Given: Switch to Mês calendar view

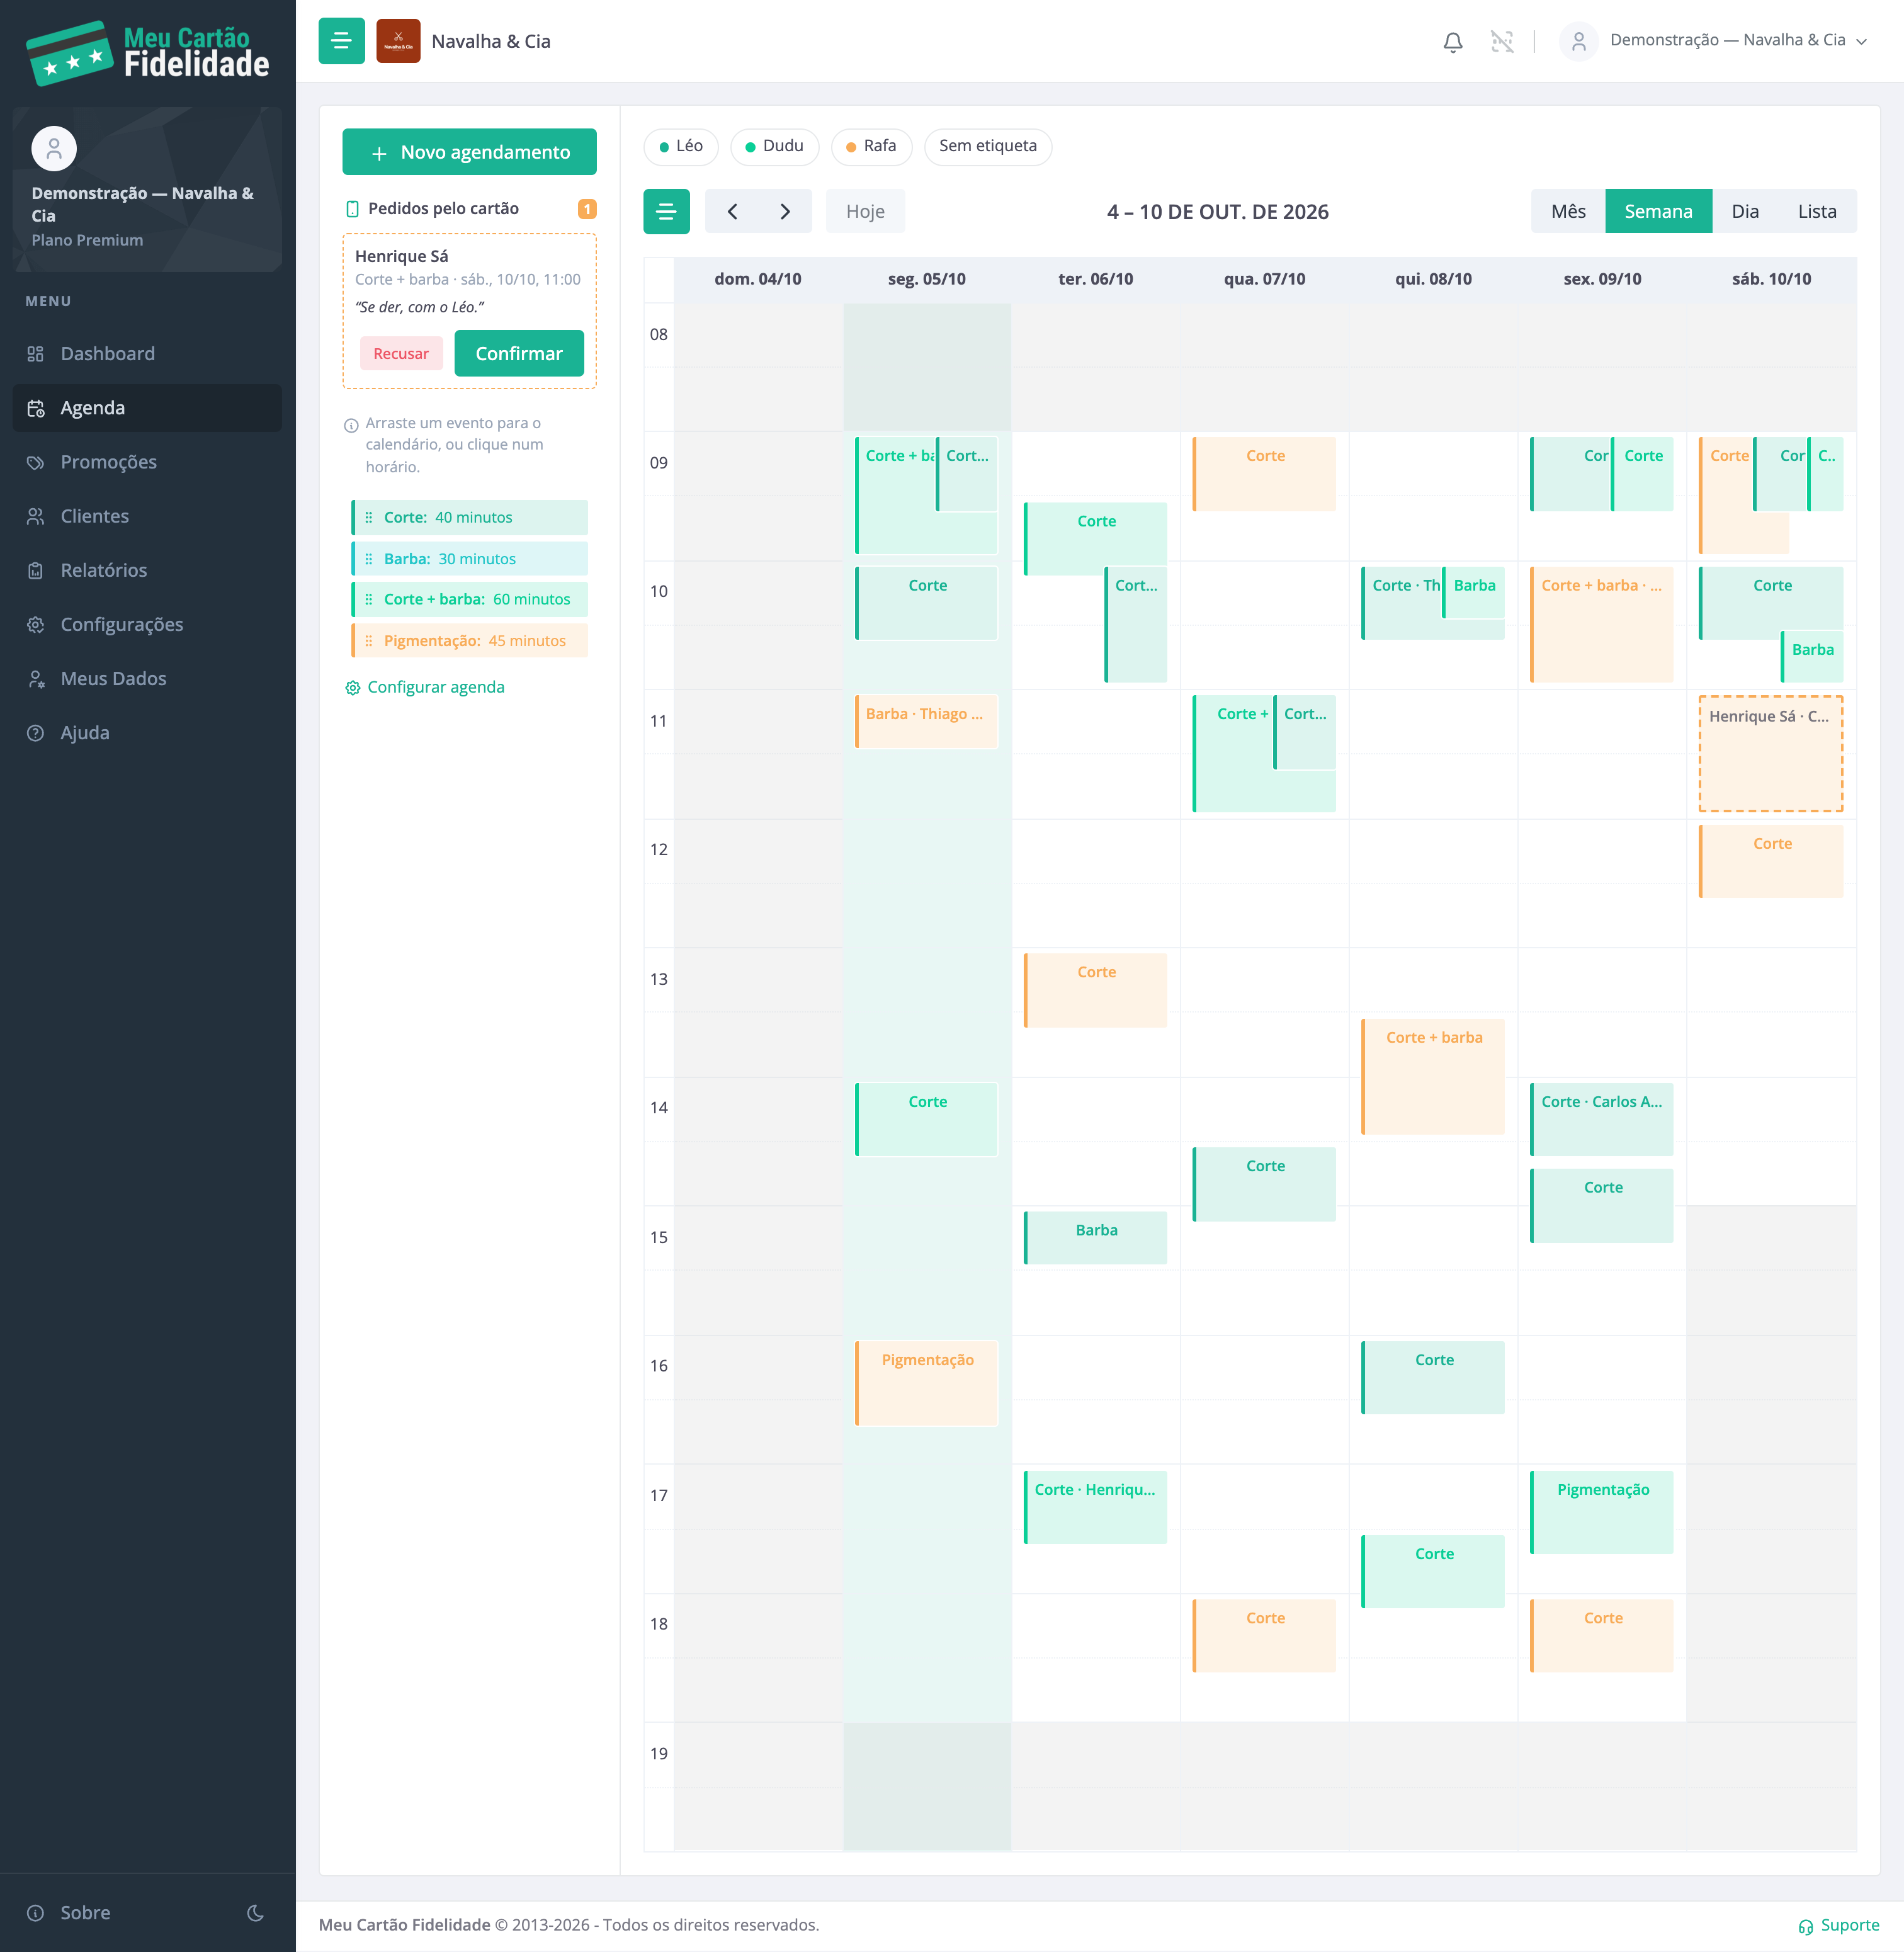Looking at the screenshot, I should [x=1568, y=211].
